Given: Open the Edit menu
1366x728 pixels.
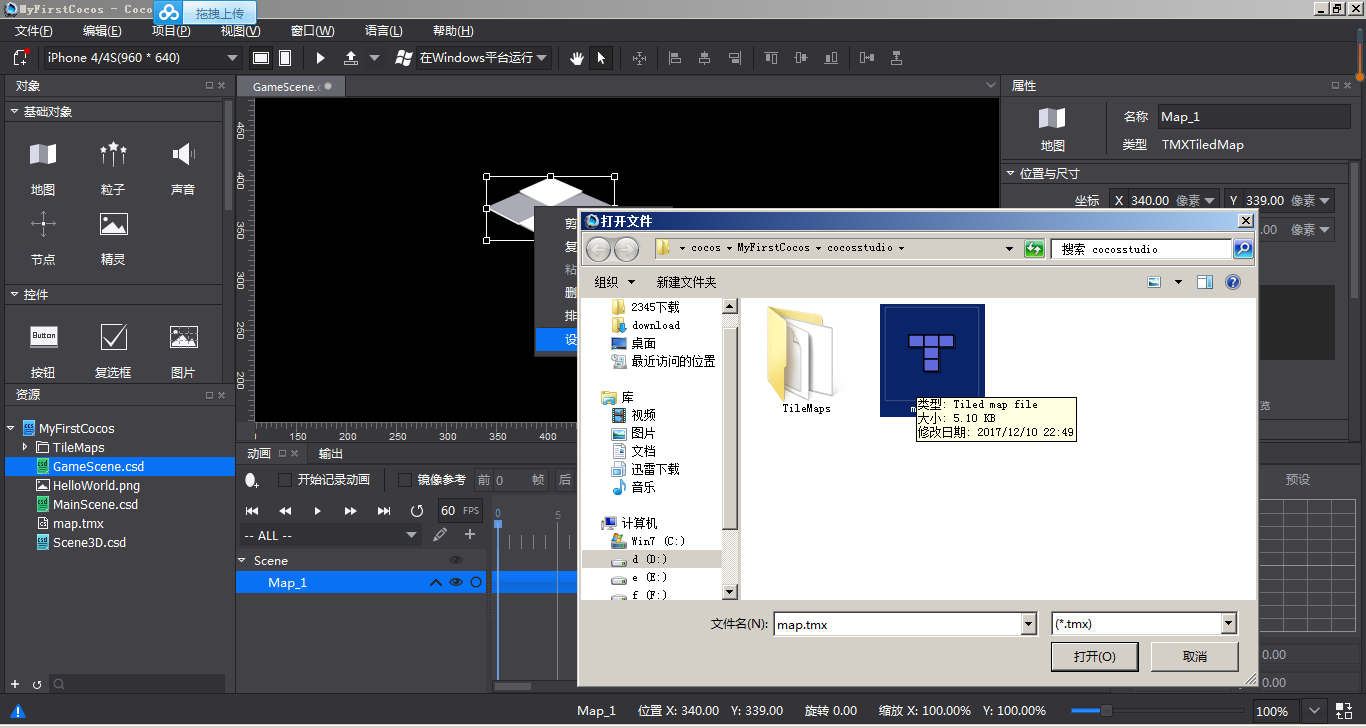Looking at the screenshot, I should 102,31.
